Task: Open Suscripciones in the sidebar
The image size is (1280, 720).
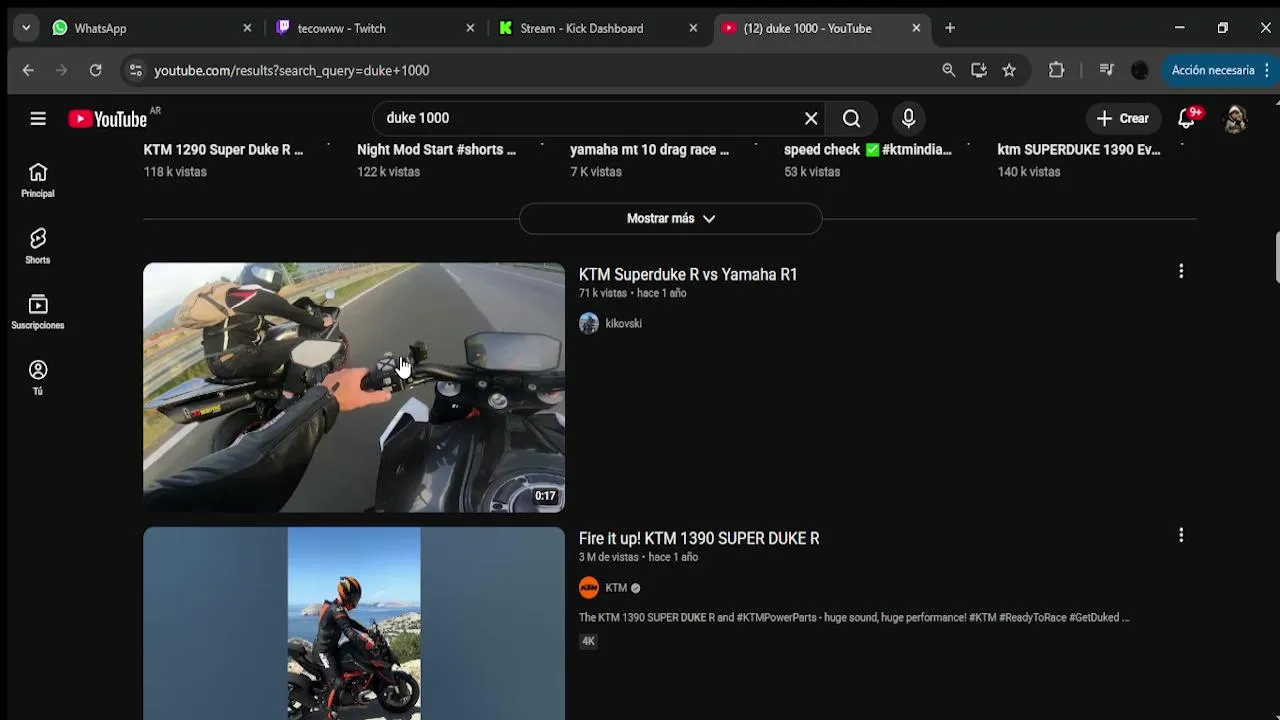Action: pyautogui.click(x=38, y=312)
